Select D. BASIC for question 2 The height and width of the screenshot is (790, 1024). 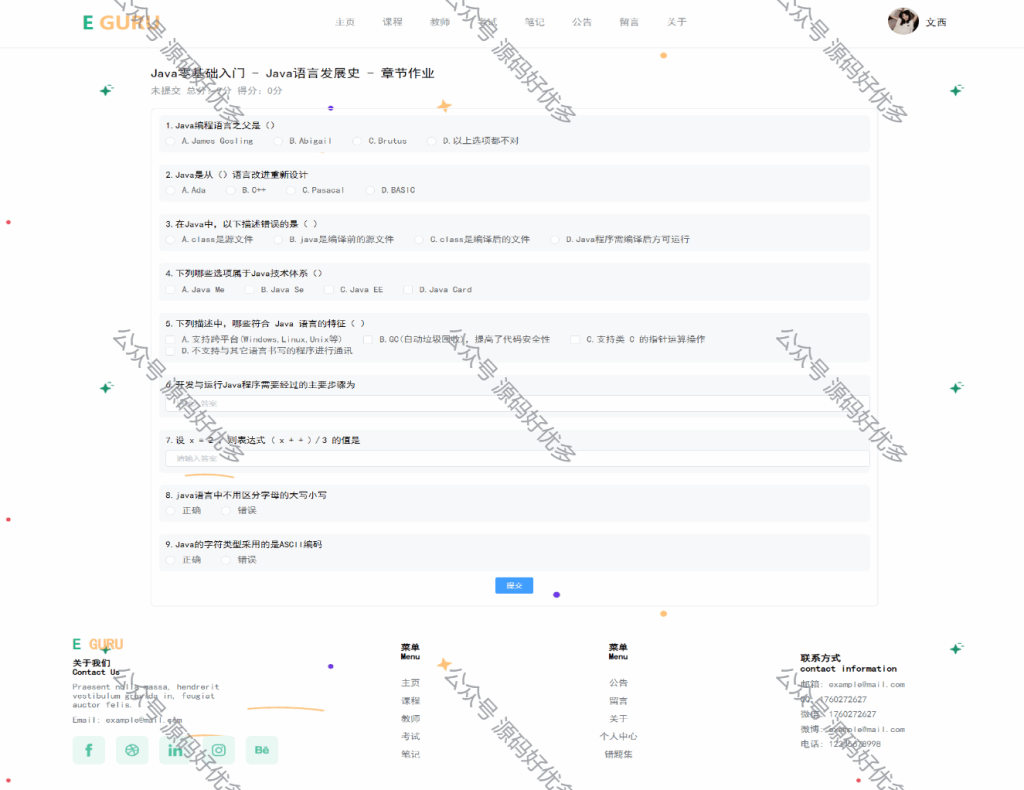pyautogui.click(x=370, y=191)
